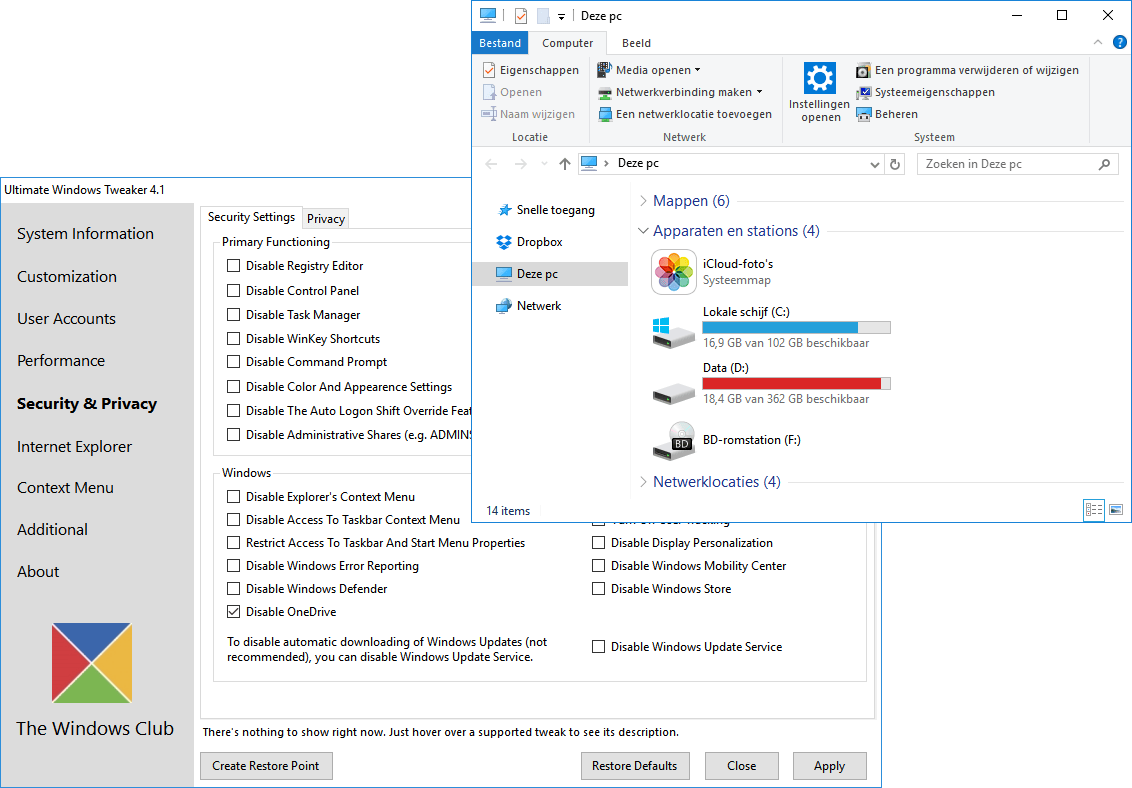This screenshot has height=788, width=1132.
Task: Open the Customization section
Action: [x=66, y=276]
